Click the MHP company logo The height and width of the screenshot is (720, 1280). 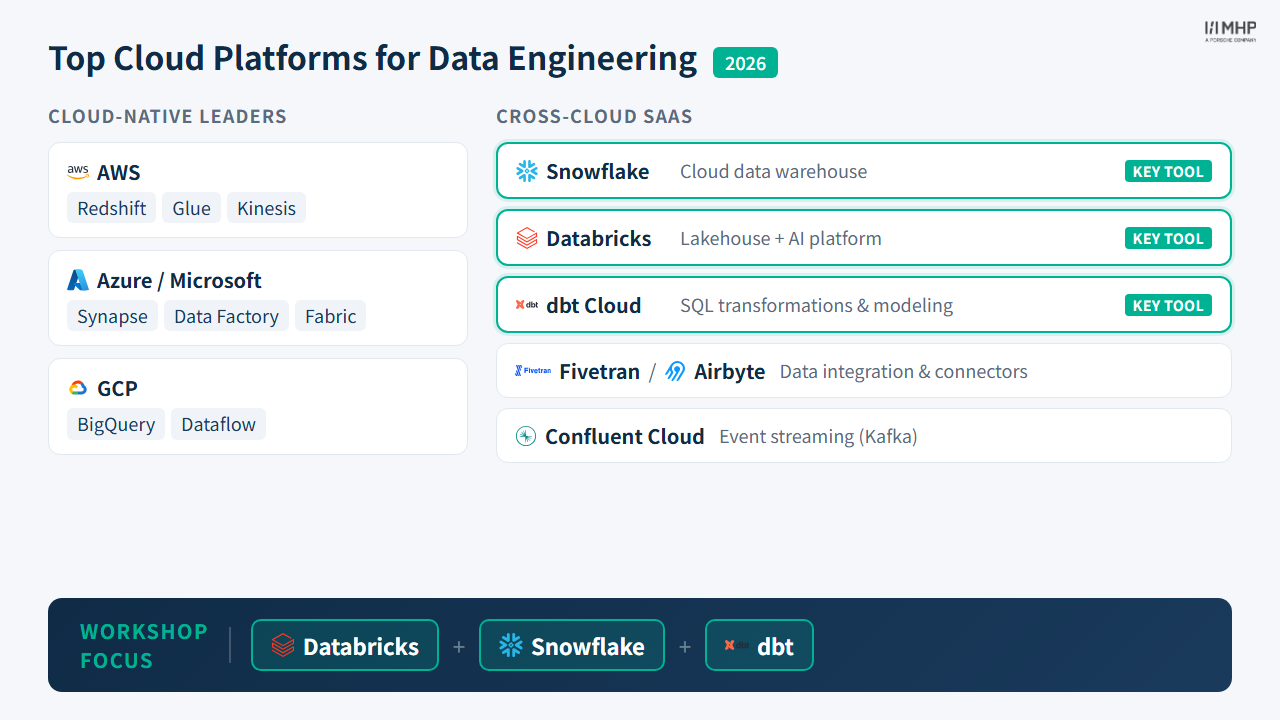tap(1230, 31)
